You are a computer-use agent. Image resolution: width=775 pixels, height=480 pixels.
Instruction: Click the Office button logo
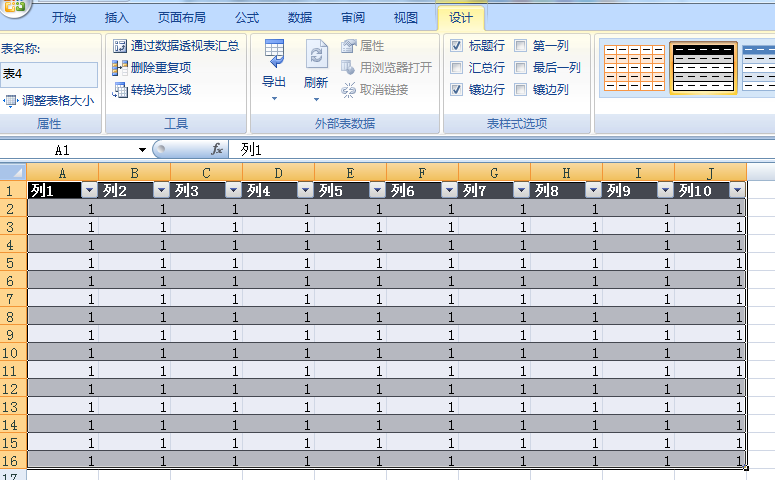(14, 6)
